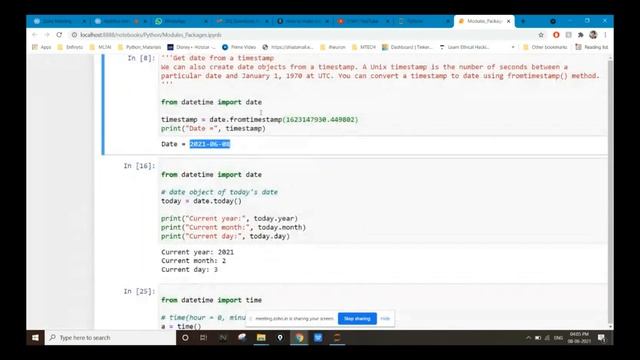Click the Cortana circle icon in taskbar
Image resolution: width=640 pixels, height=360 pixels.
[x=185, y=338]
